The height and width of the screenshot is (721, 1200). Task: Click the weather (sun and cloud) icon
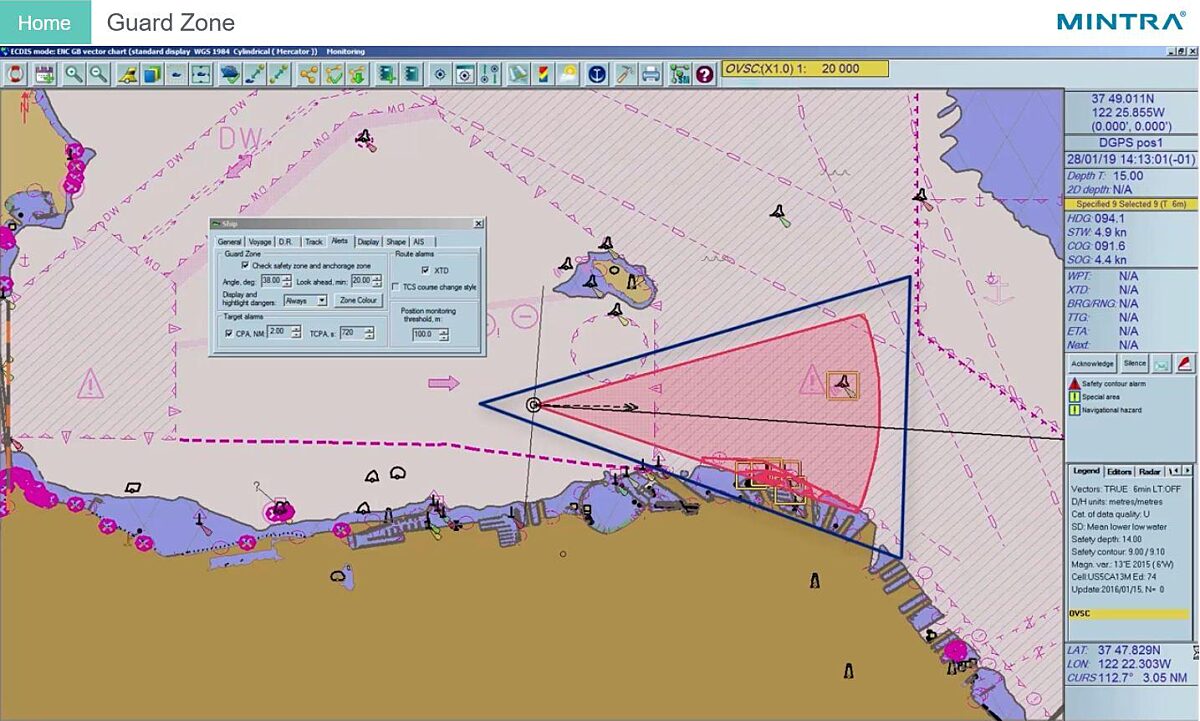point(567,73)
